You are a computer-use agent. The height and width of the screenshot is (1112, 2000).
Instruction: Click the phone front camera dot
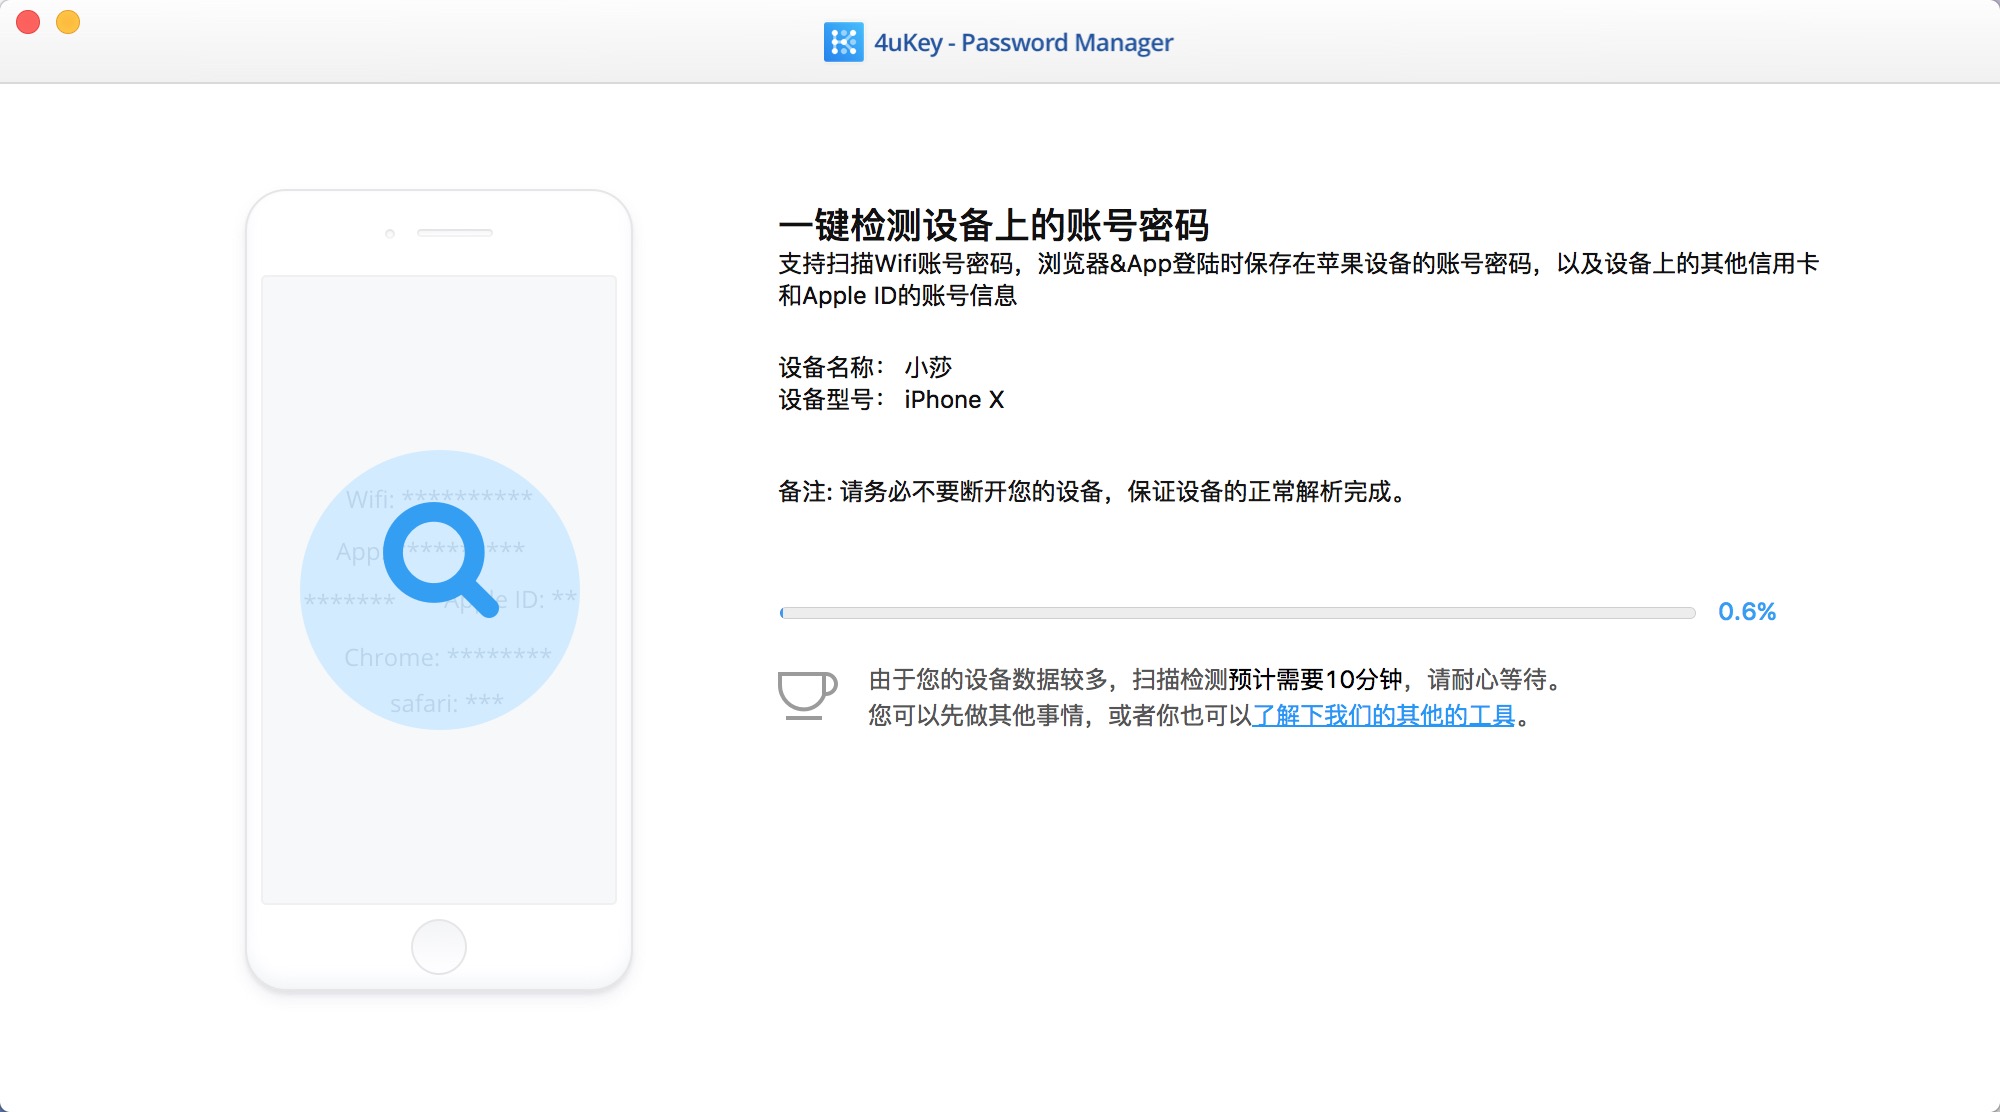pos(390,234)
